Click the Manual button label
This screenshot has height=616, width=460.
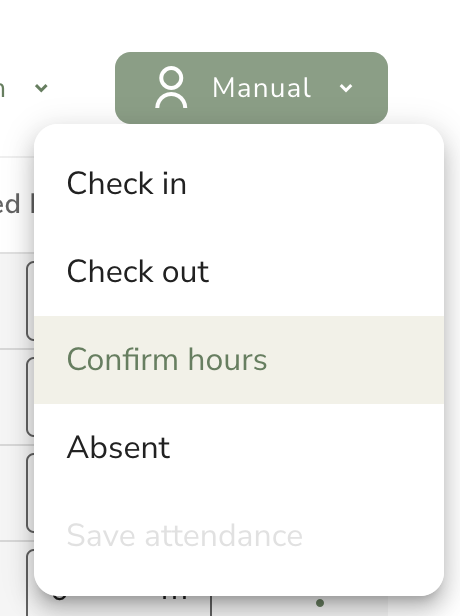(x=262, y=87)
